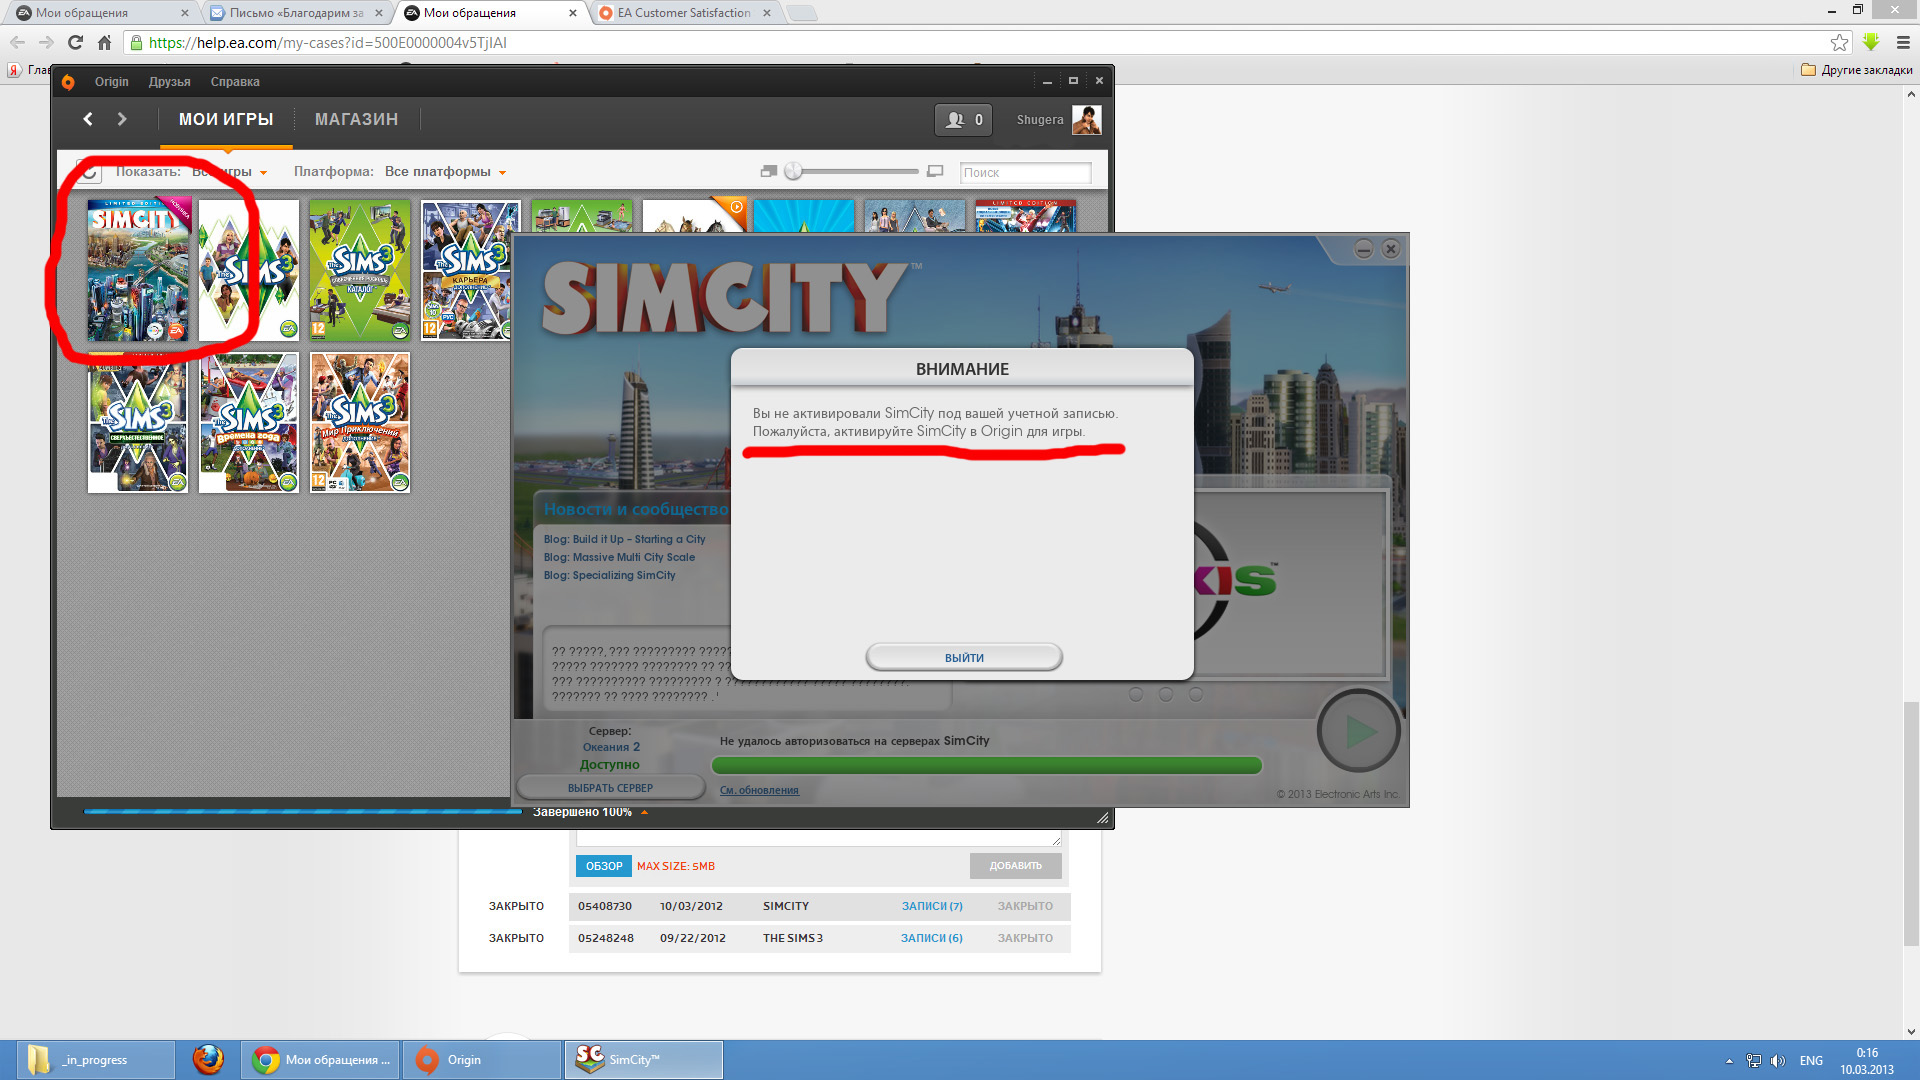This screenshot has width=1920, height=1080.
Task: Select the Sims 3 Карьера game tile
Action: point(466,270)
